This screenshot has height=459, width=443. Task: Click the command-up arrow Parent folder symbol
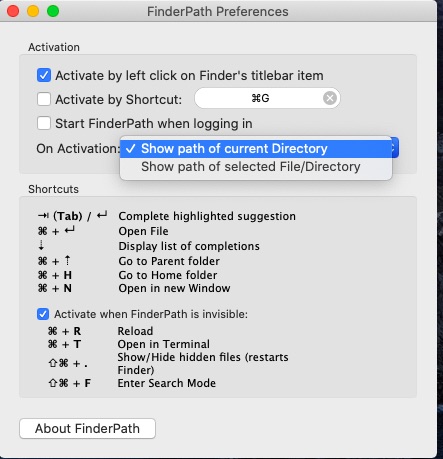pyautogui.click(x=54, y=261)
